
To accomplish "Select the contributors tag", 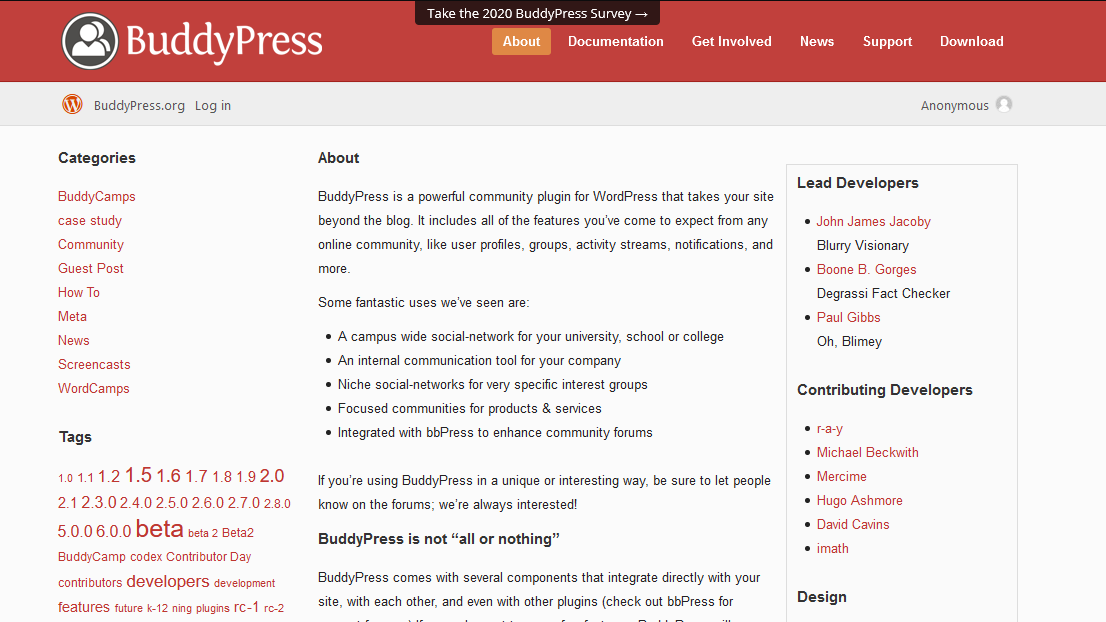I will click(90, 583).
